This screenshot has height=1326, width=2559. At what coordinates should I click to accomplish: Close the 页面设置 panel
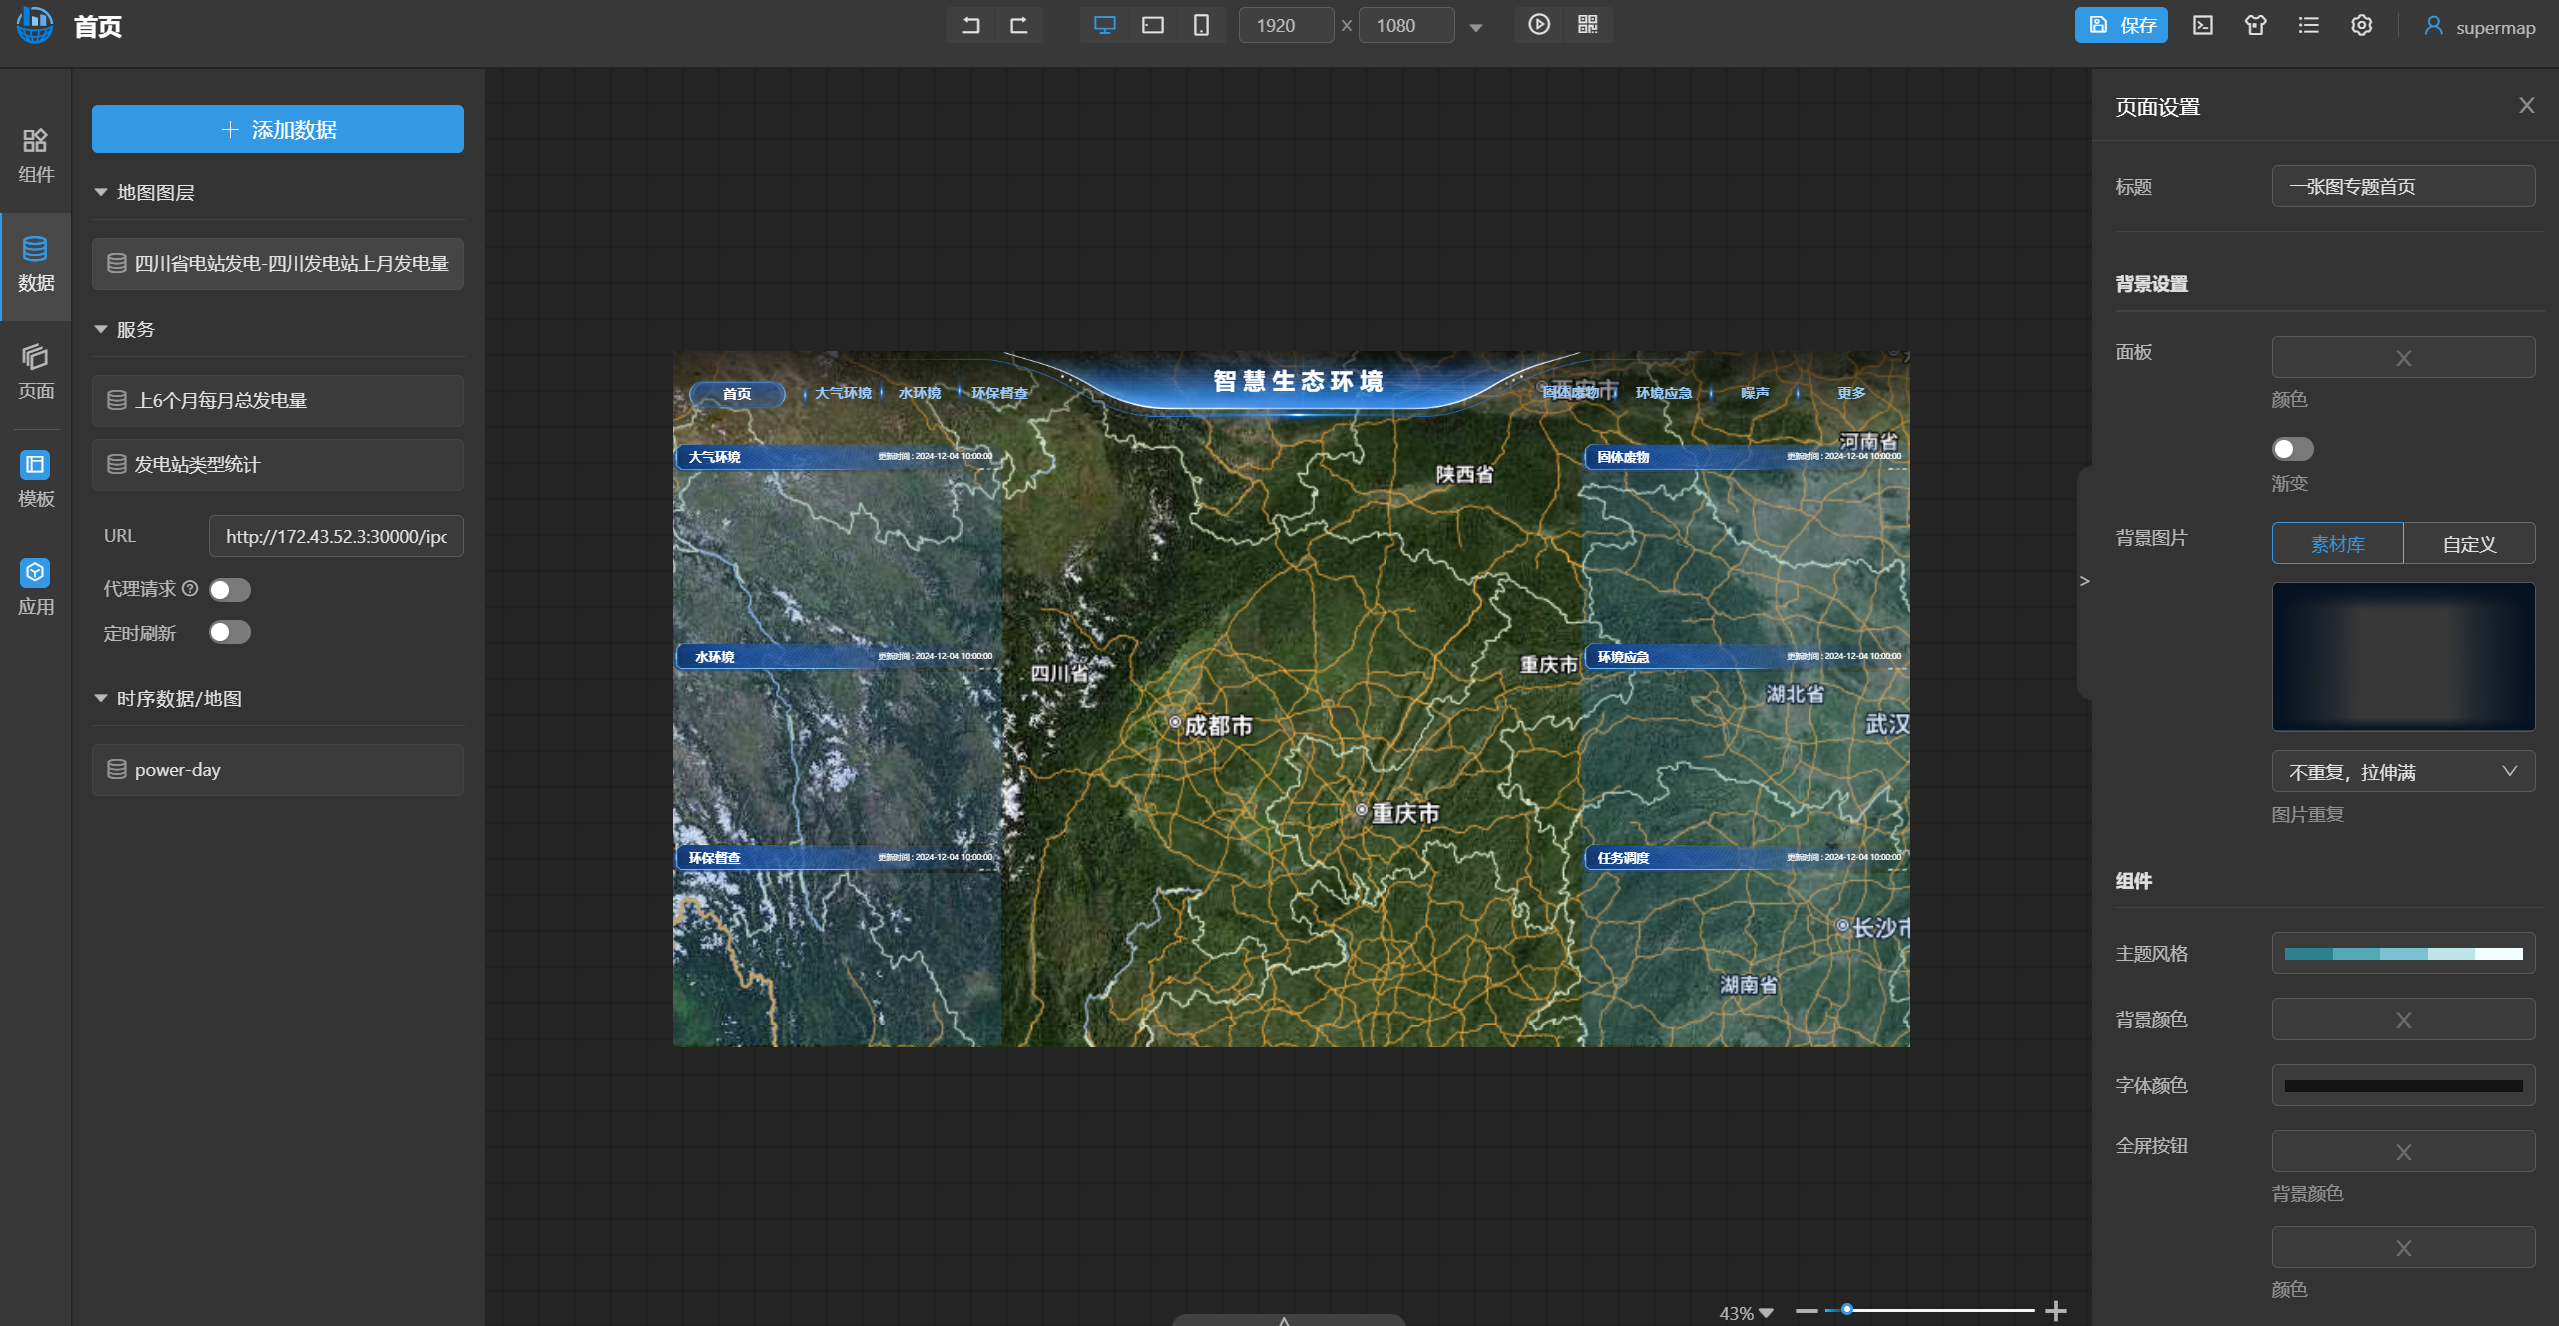coord(2526,106)
